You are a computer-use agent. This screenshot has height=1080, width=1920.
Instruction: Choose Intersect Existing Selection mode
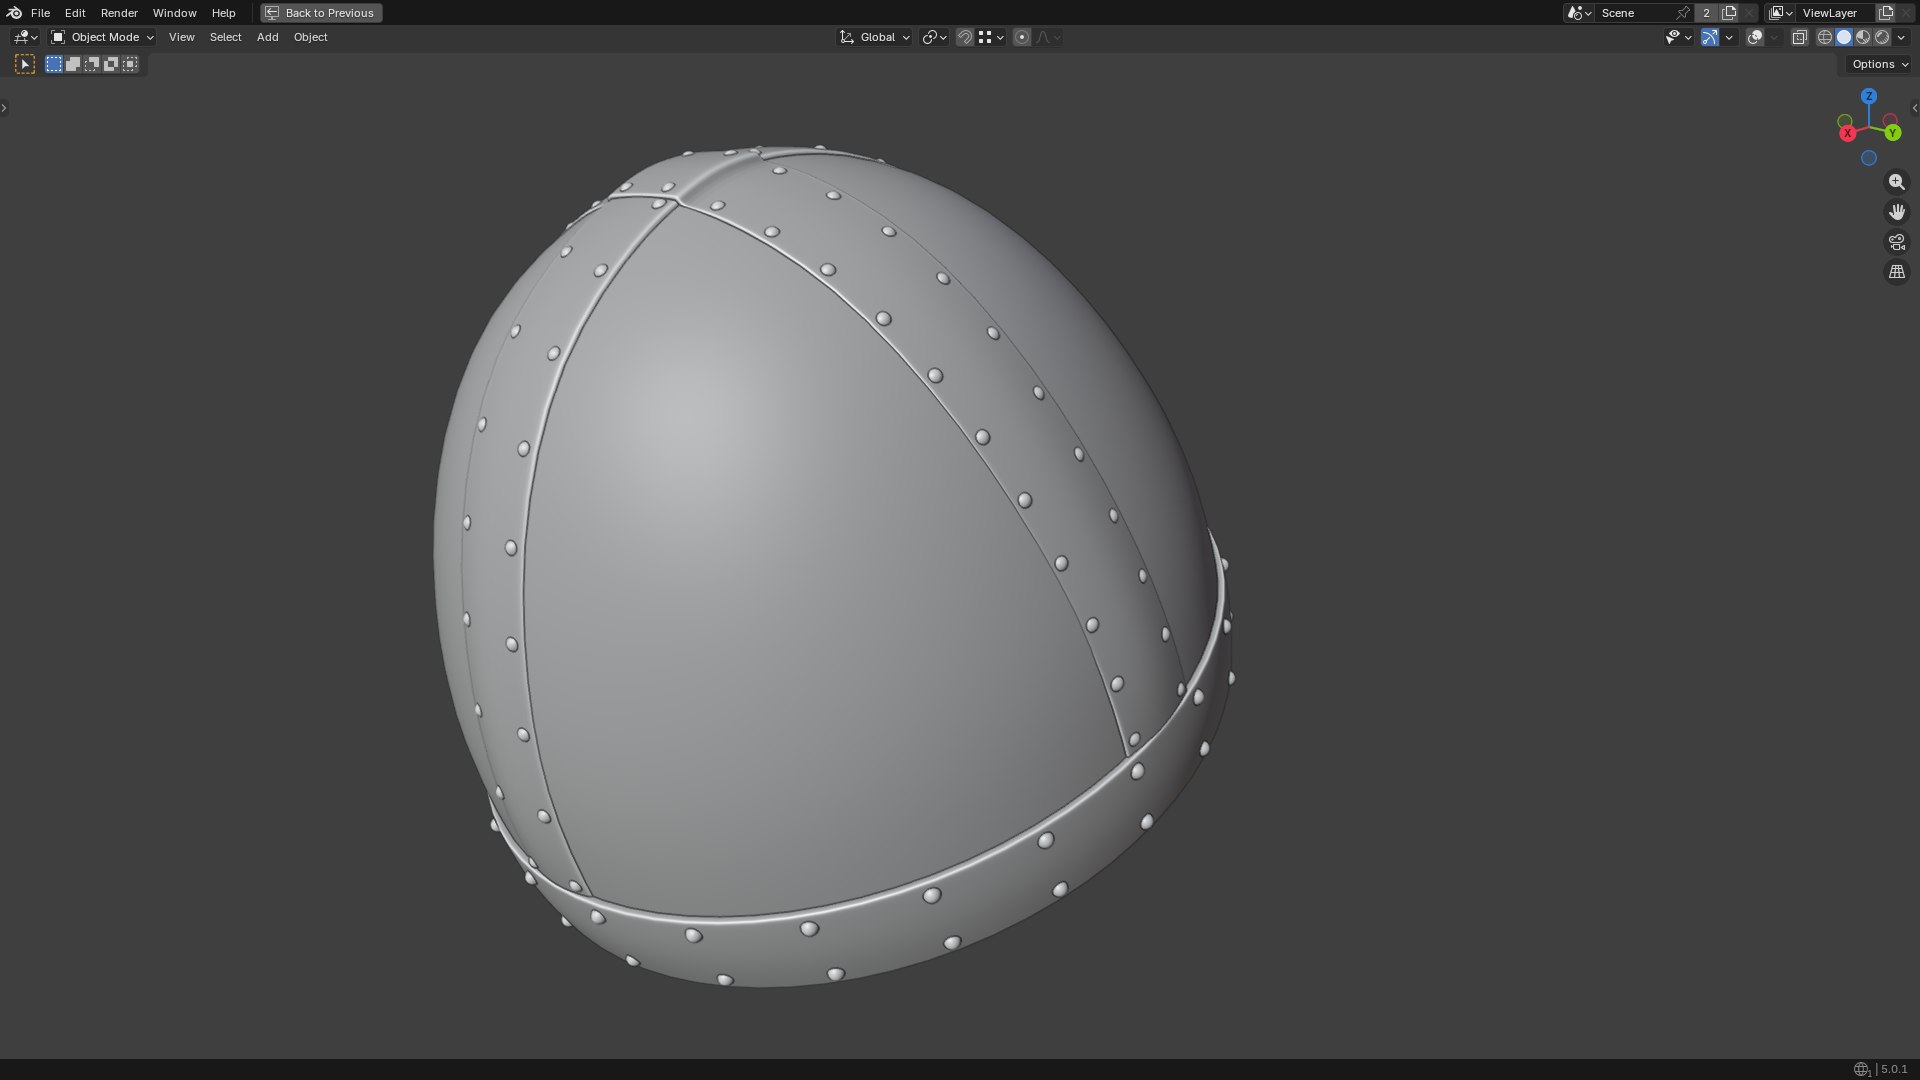coord(130,64)
